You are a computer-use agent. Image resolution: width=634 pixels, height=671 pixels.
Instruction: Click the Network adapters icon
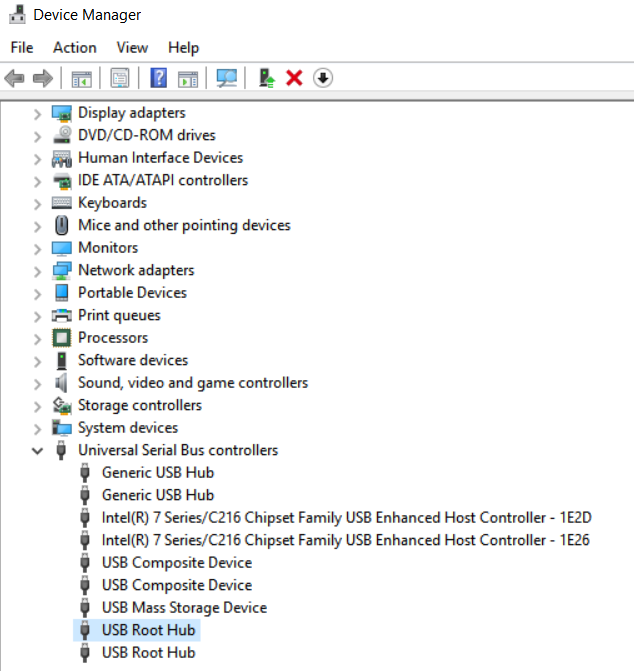tap(62, 270)
